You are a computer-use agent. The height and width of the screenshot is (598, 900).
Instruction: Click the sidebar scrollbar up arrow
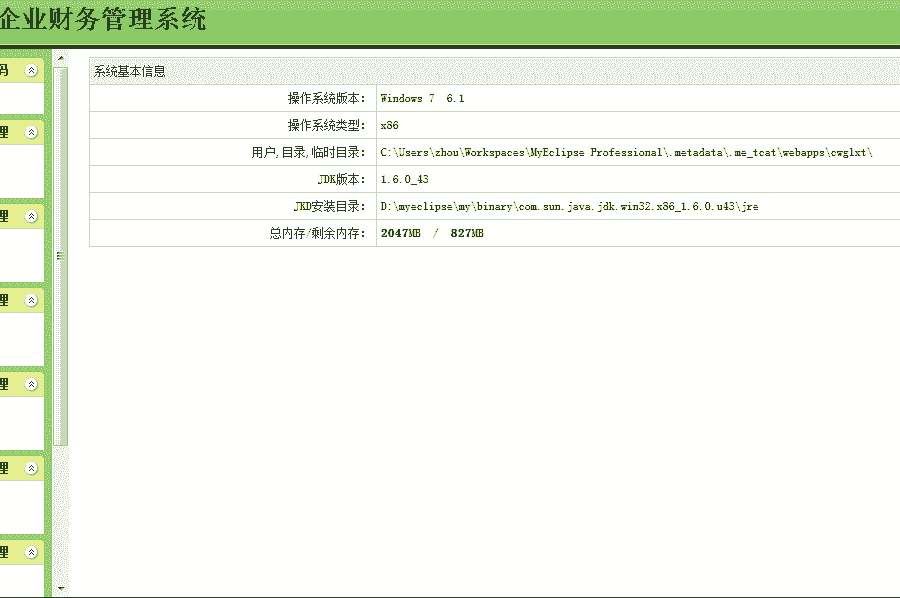61,57
